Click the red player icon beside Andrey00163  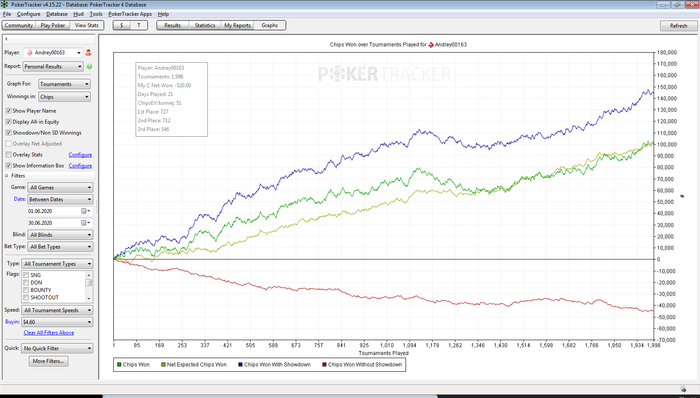(x=88, y=53)
